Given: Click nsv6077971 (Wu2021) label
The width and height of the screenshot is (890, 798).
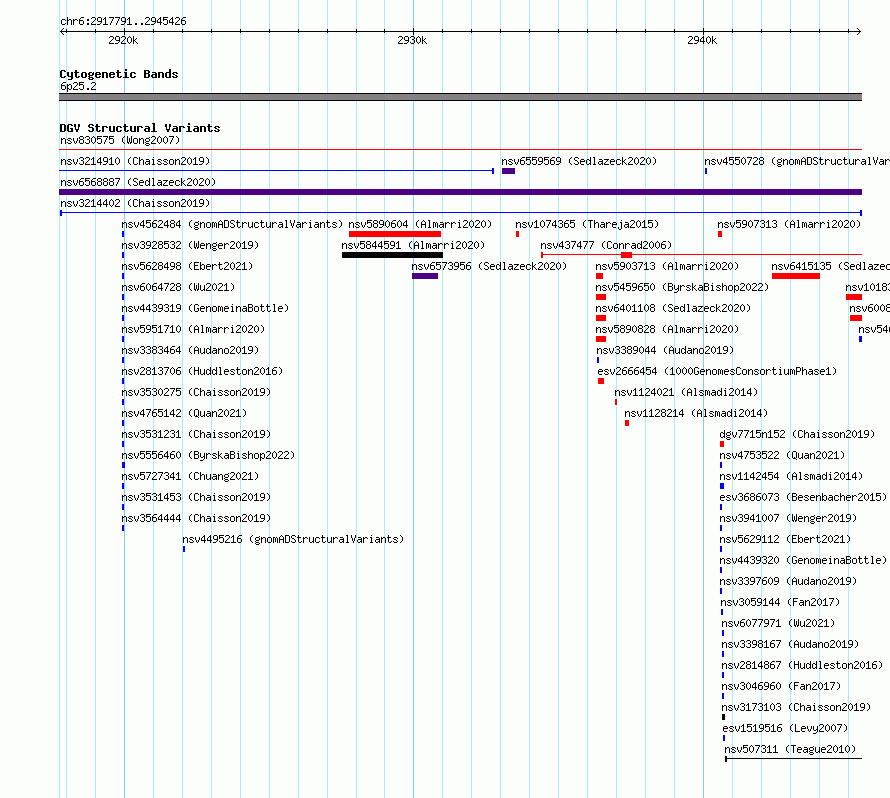Looking at the screenshot, I should coord(778,623).
